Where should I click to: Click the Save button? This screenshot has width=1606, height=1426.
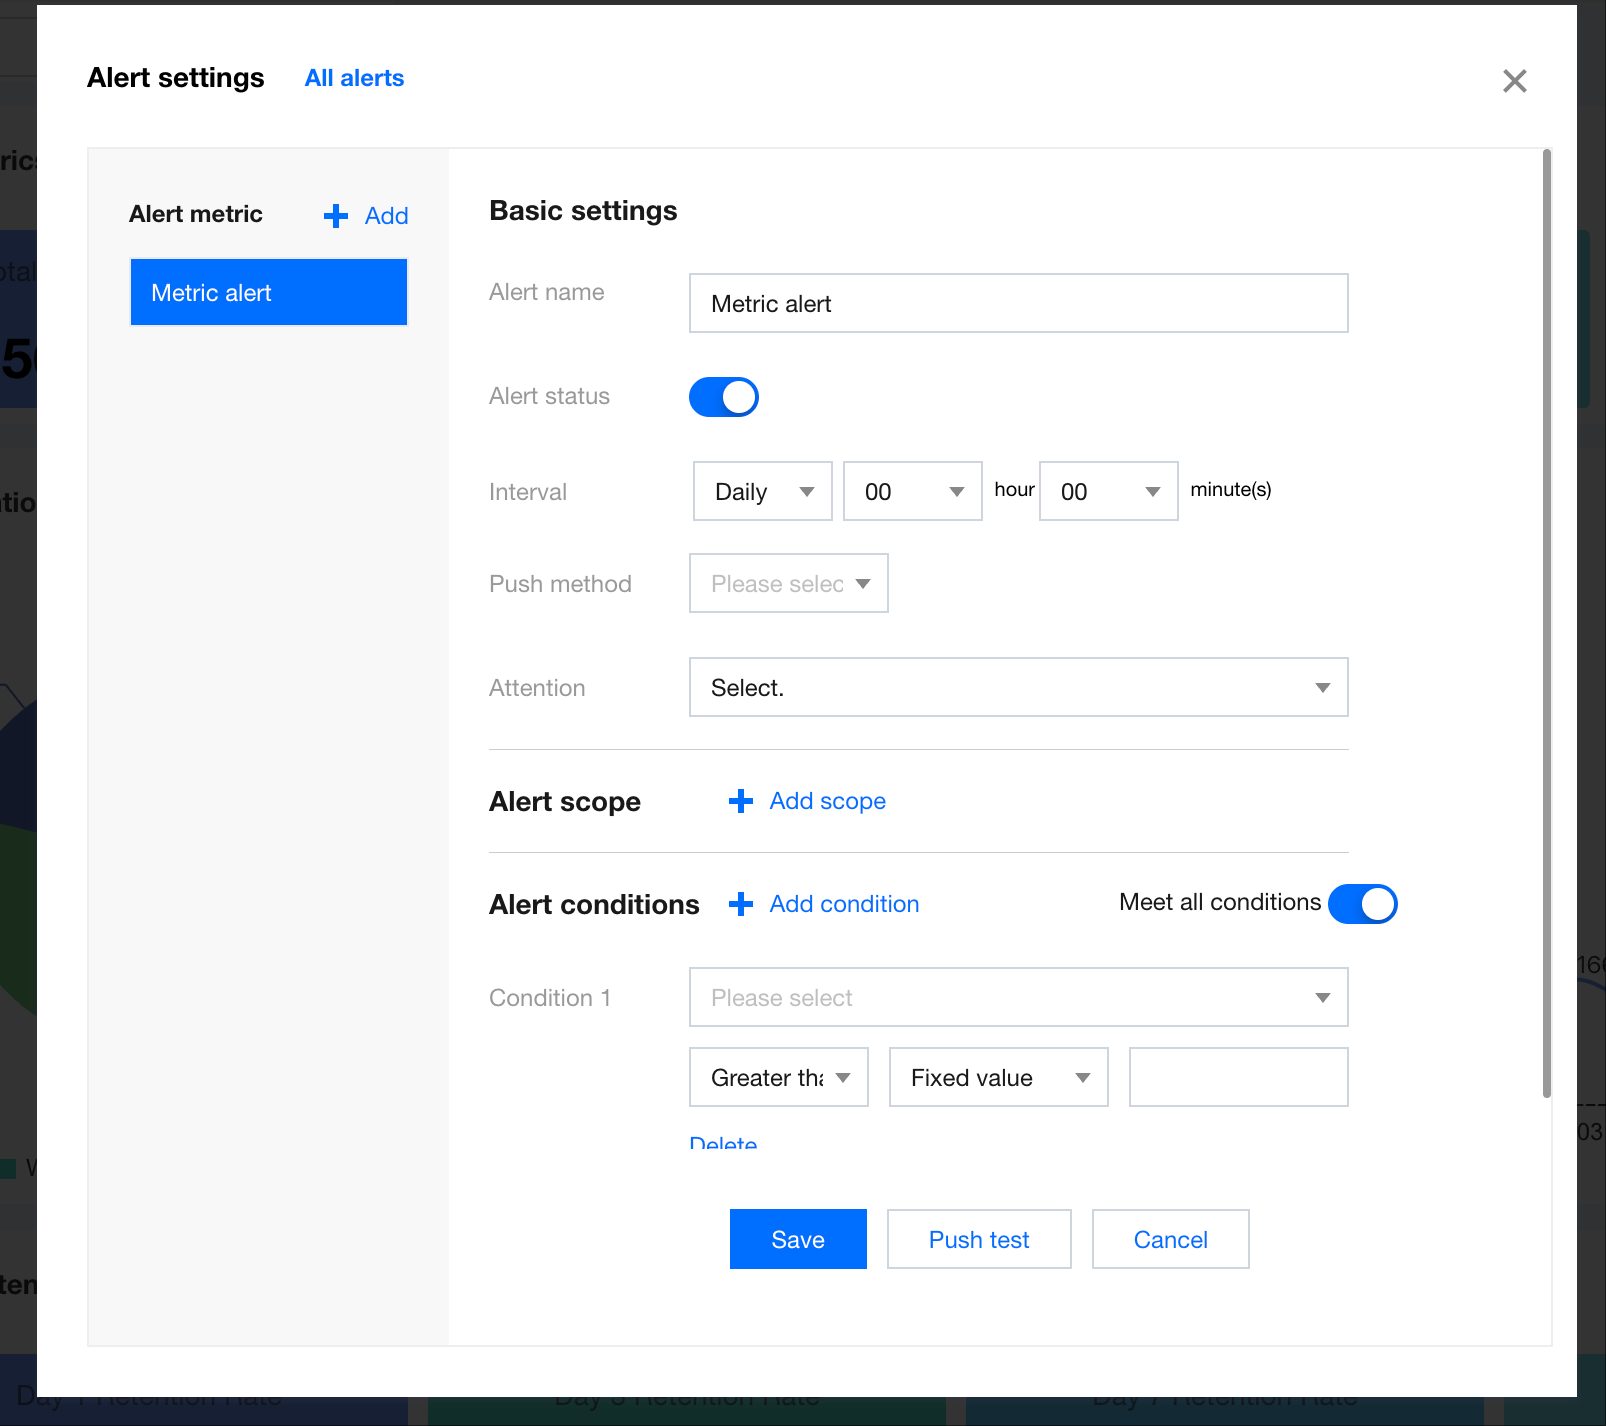click(x=797, y=1239)
